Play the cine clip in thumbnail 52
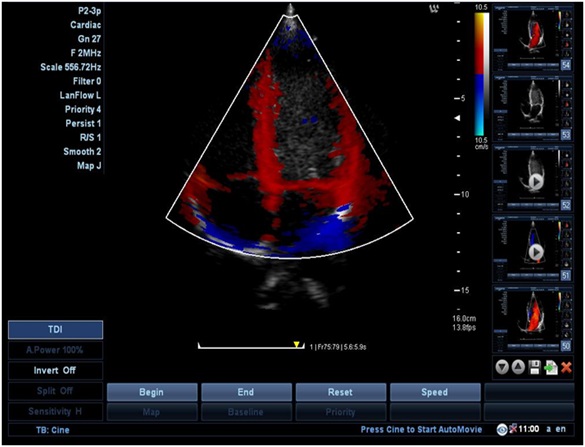The width and height of the screenshot is (585, 447). (536, 182)
